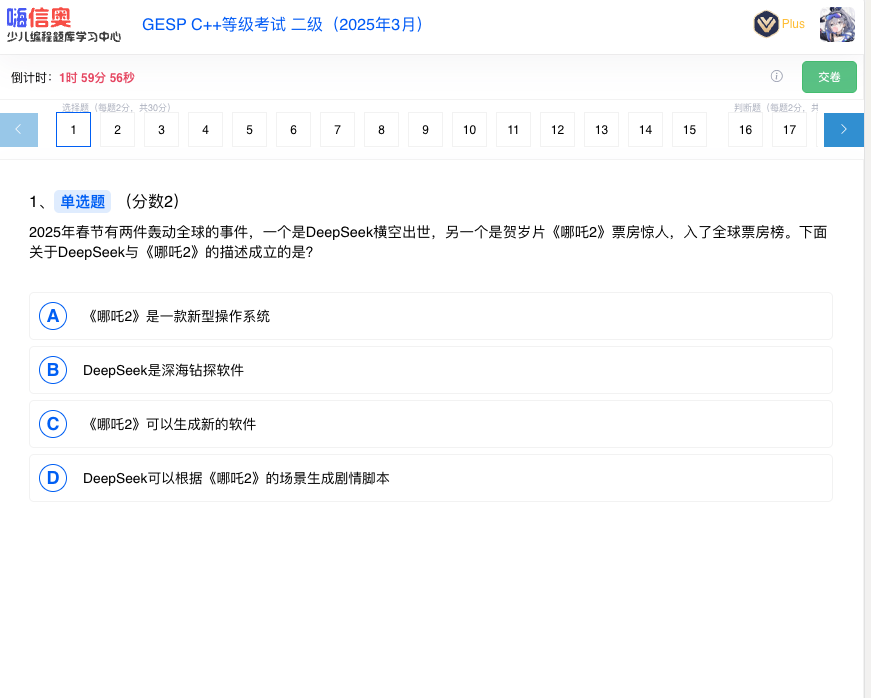Choose answer text DeepSeek可以根据《哪吒2》的场景生成剧情脚本

[x=236, y=478]
